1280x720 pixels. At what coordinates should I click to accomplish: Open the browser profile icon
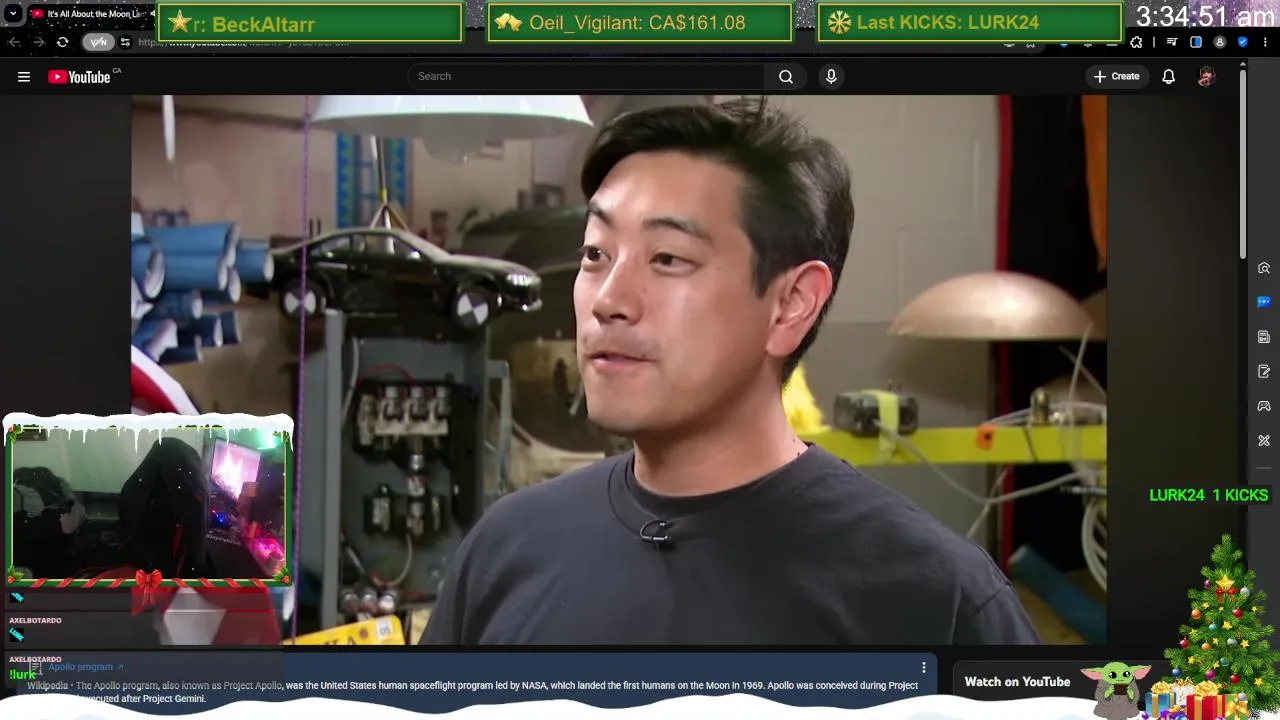coord(1219,42)
